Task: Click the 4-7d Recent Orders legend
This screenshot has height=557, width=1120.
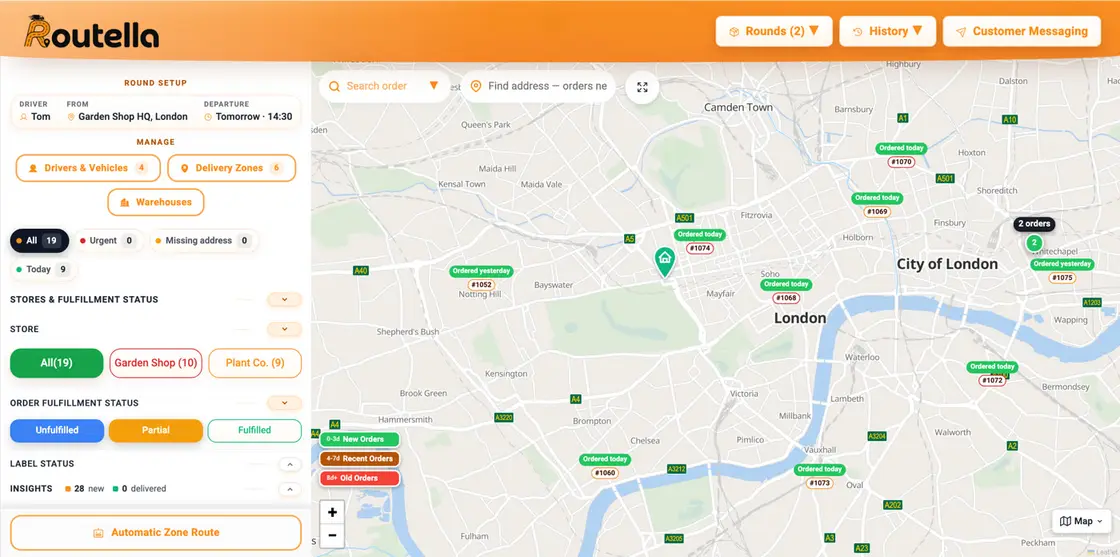Action: (359, 458)
